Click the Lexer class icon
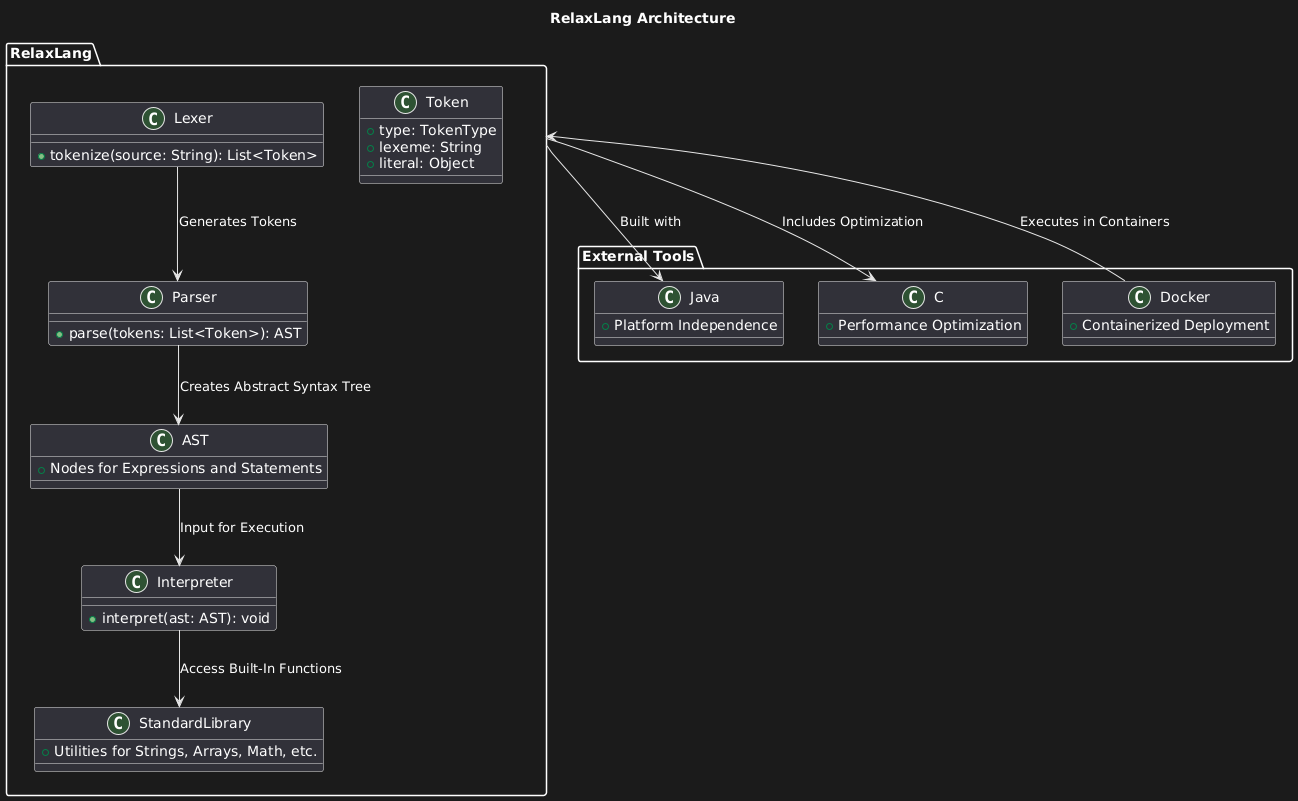Image resolution: width=1298 pixels, height=801 pixels. click(x=153, y=118)
